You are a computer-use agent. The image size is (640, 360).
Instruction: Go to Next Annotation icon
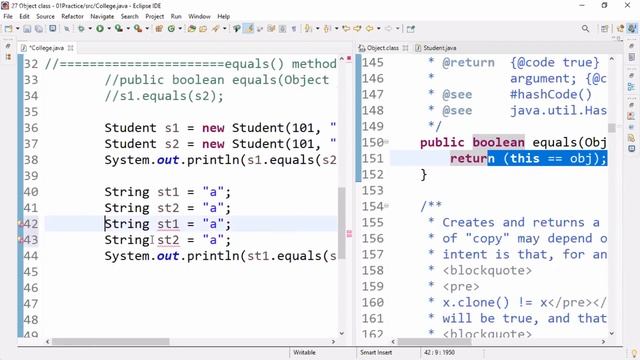point(308,29)
